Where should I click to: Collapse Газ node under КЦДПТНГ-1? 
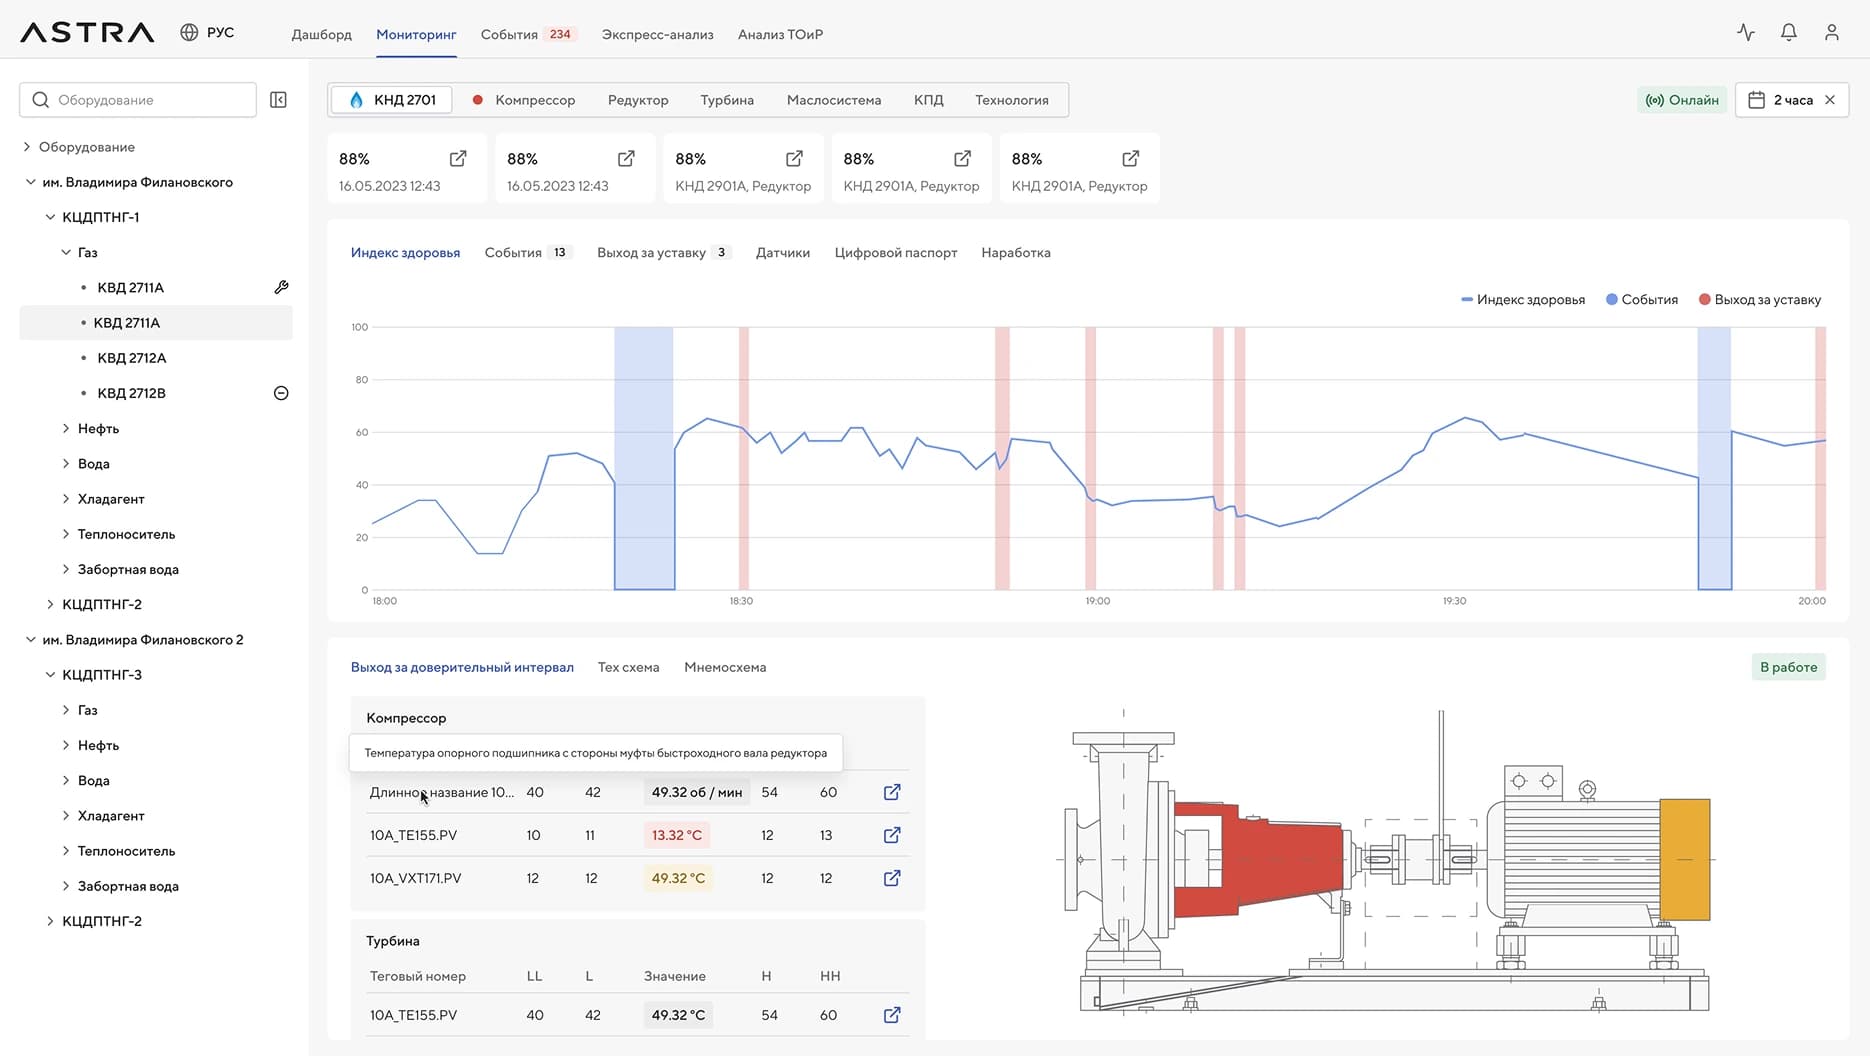point(66,252)
